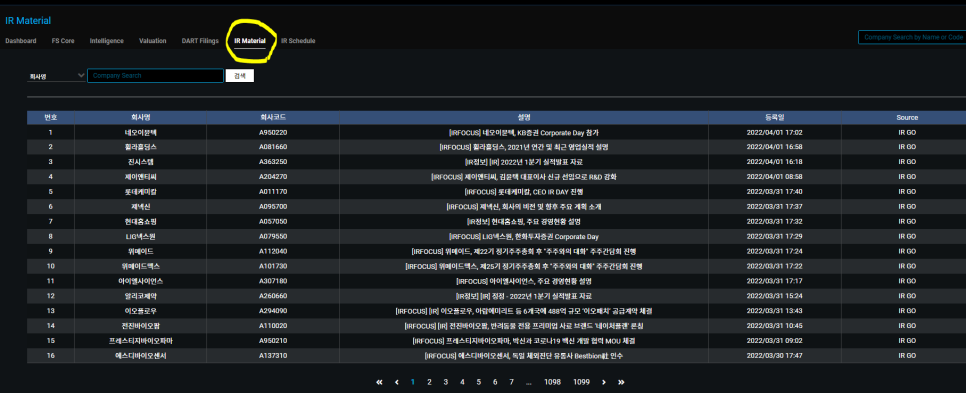Click company name 휠라홀딩스 in row 2
Screen dimensions: 966x393
click(140, 147)
